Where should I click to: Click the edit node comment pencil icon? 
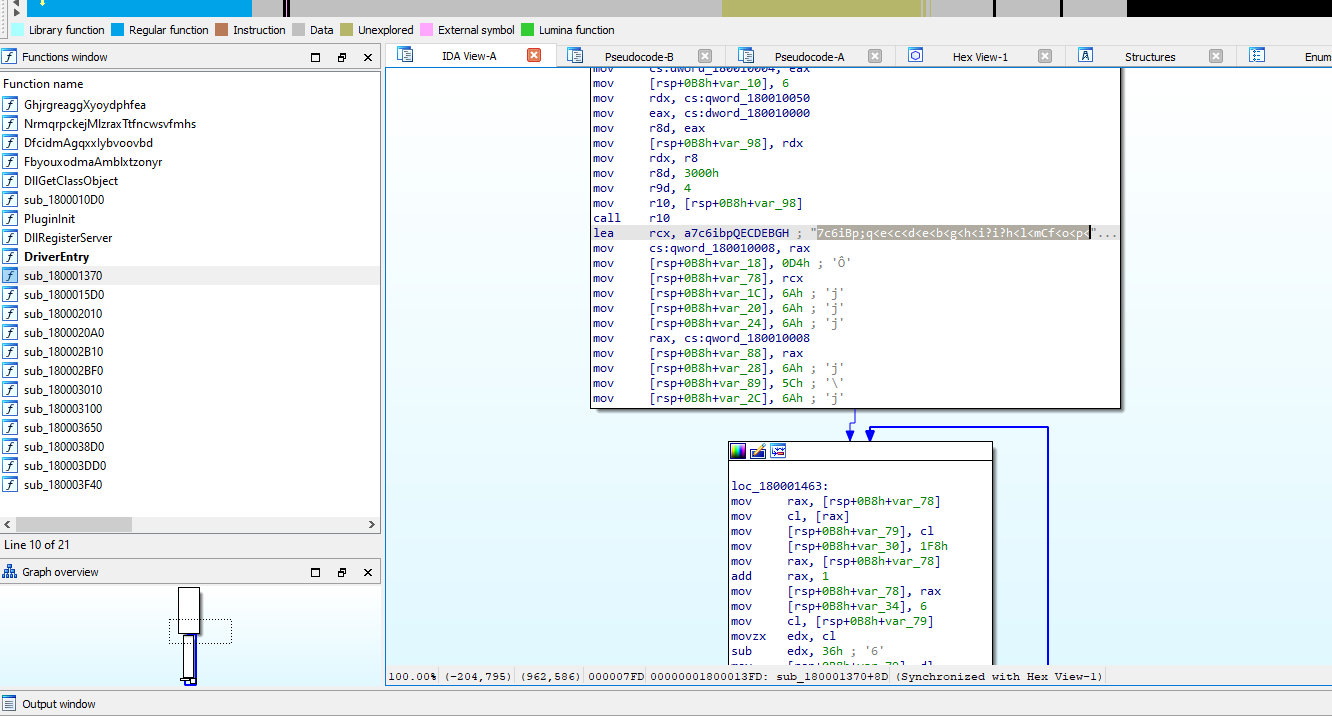coord(758,451)
